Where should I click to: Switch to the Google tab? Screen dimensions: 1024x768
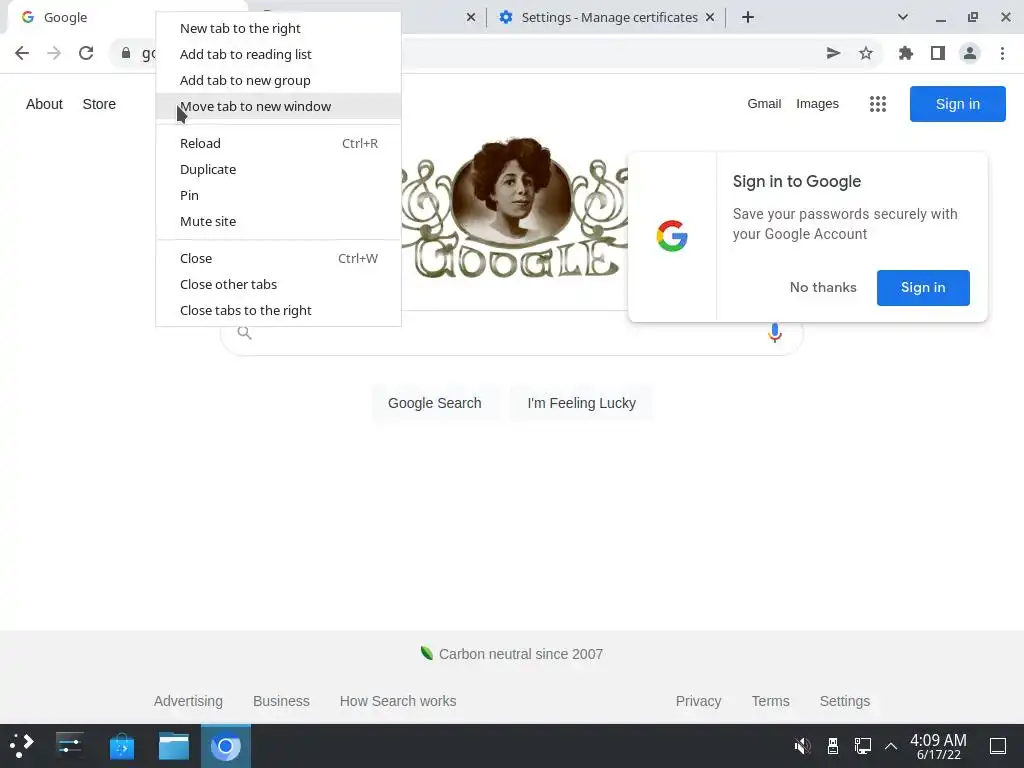click(x=82, y=18)
